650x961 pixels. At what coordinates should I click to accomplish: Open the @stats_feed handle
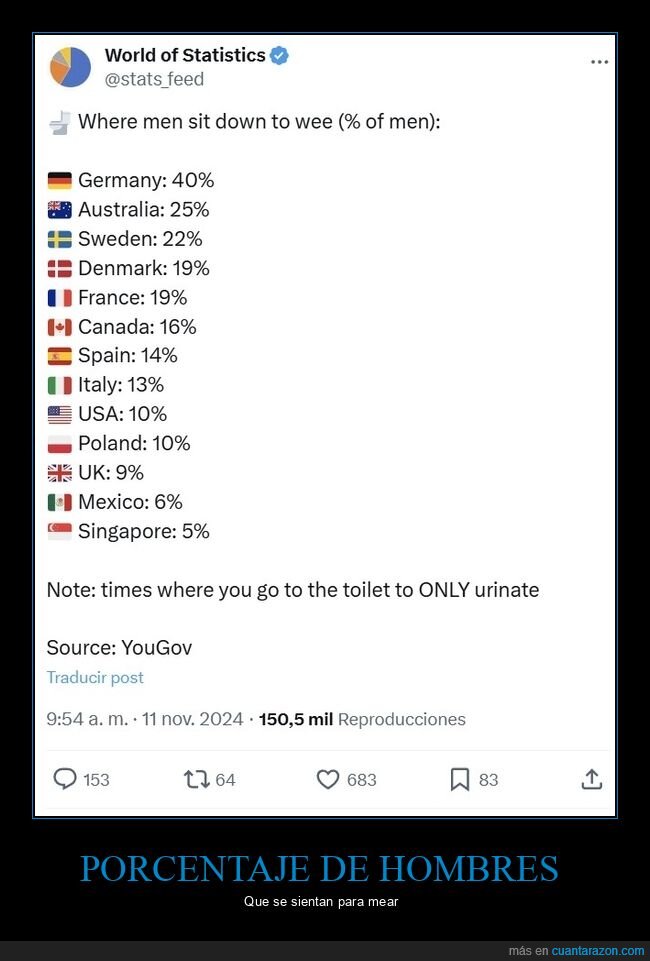tap(154, 79)
